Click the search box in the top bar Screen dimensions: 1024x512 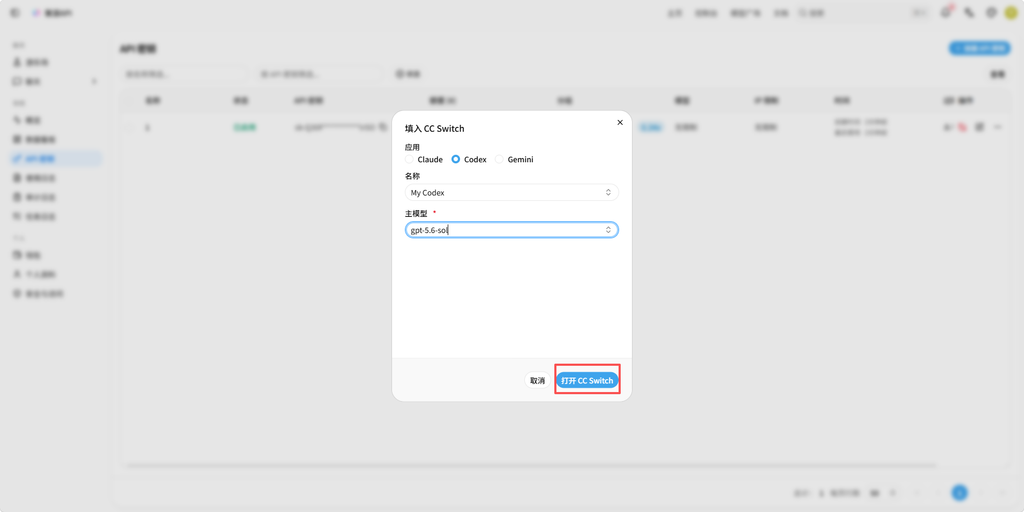pos(863,13)
